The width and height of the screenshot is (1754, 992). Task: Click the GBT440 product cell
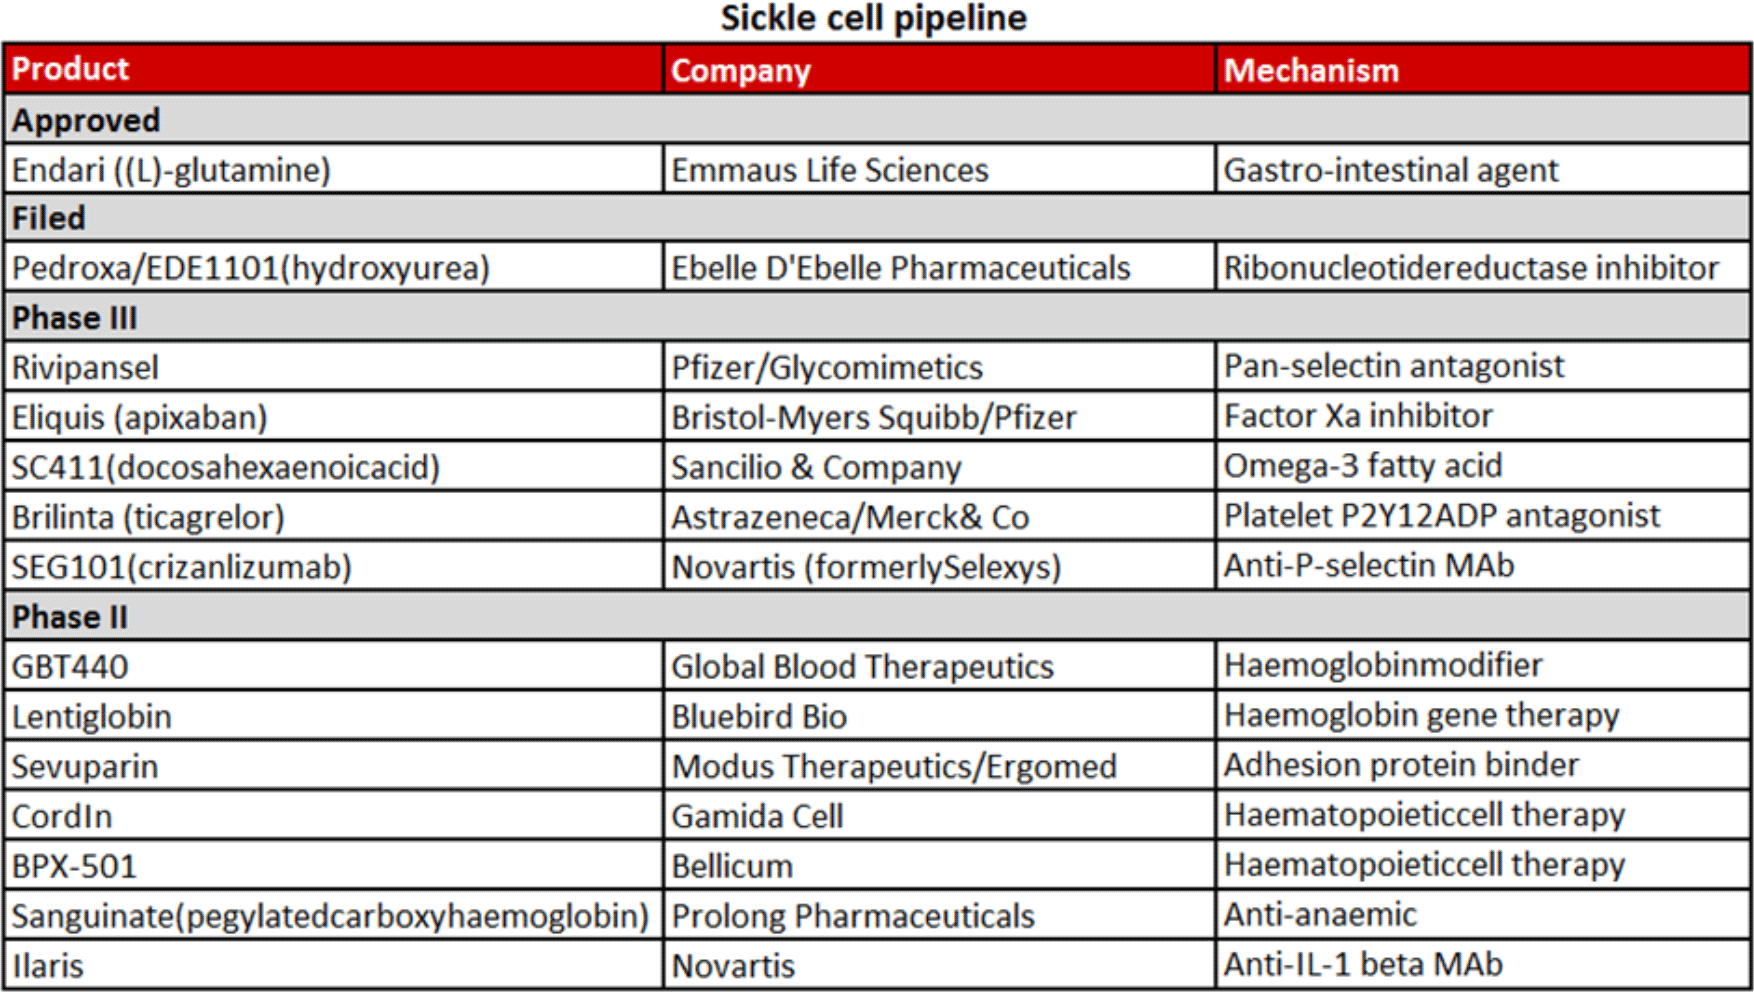click(x=333, y=666)
